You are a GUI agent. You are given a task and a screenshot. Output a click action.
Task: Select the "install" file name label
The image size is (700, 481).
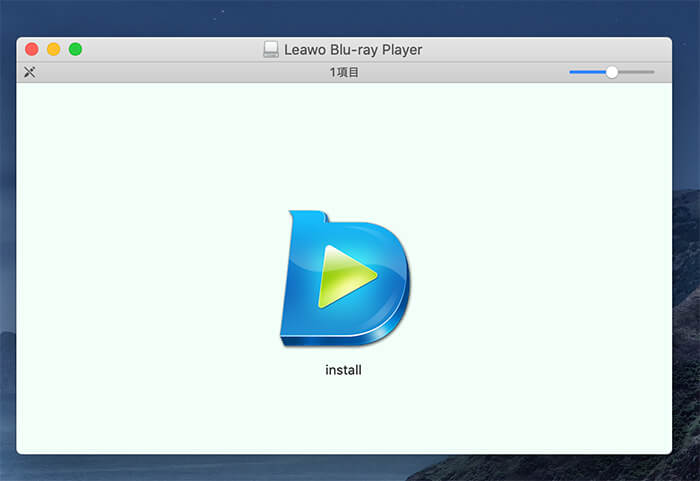(x=343, y=370)
